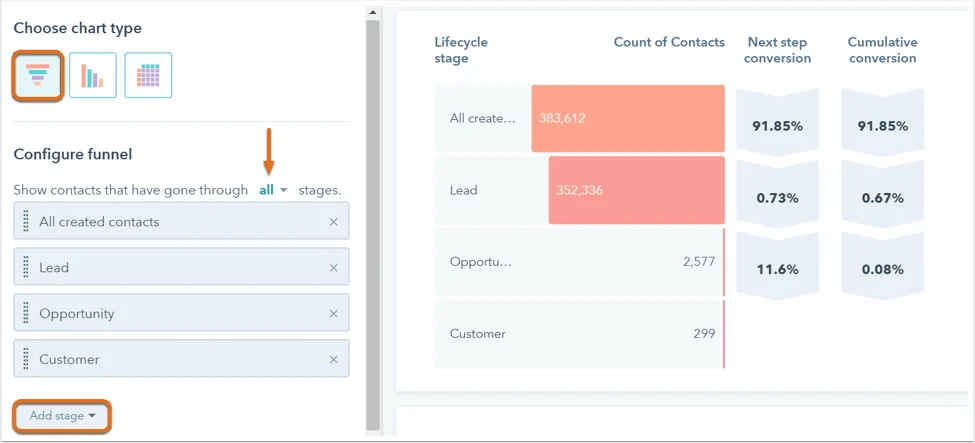Click the scrollbar up arrow
975x443 pixels.
pyautogui.click(x=373, y=14)
